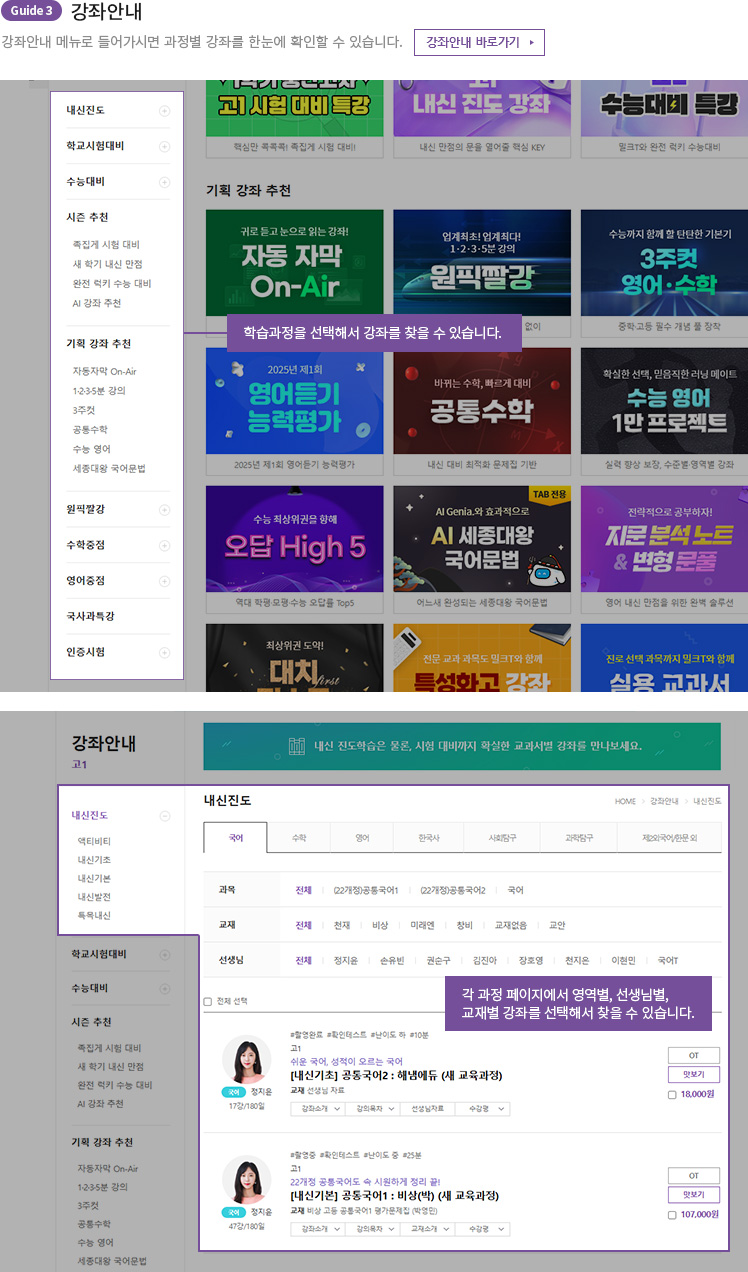
Task: Open the 강좌안내 바로가기 button
Action: [x=479, y=42]
